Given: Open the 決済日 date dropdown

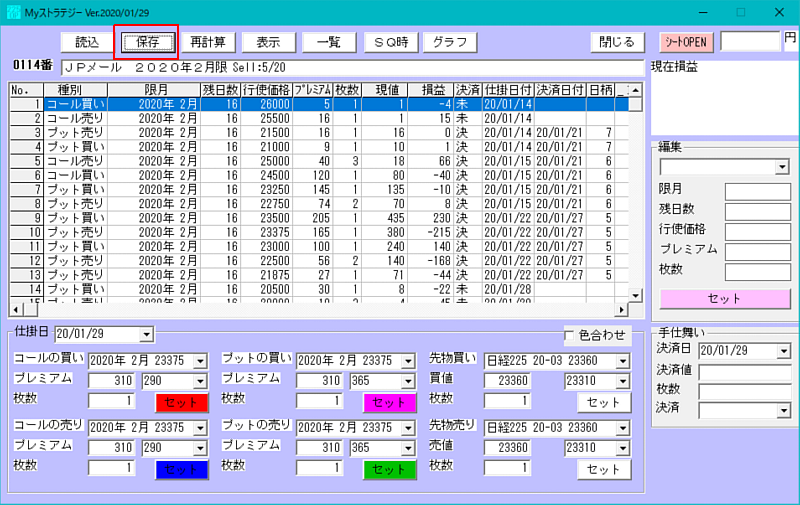Looking at the screenshot, I should [784, 351].
